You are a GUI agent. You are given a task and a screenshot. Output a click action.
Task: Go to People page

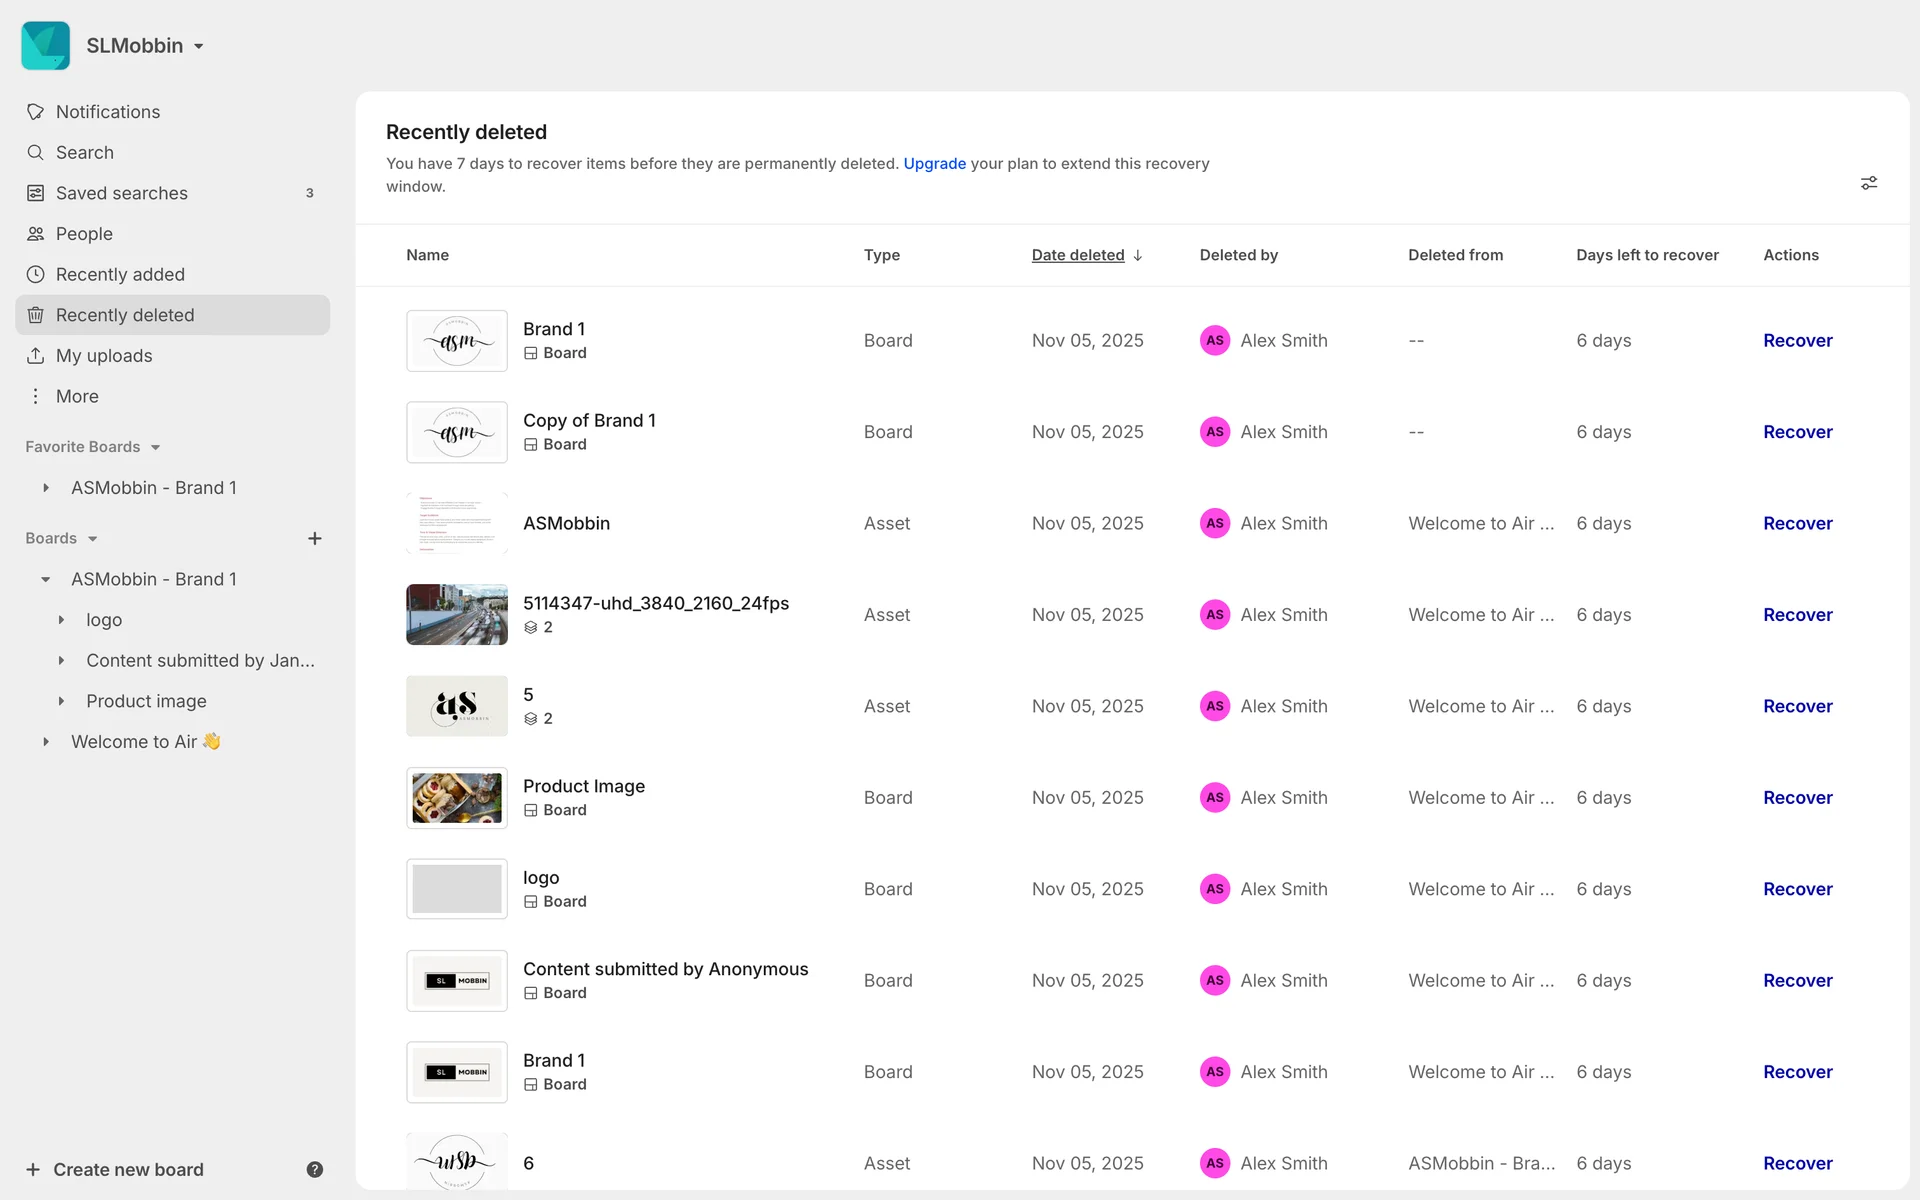84,234
